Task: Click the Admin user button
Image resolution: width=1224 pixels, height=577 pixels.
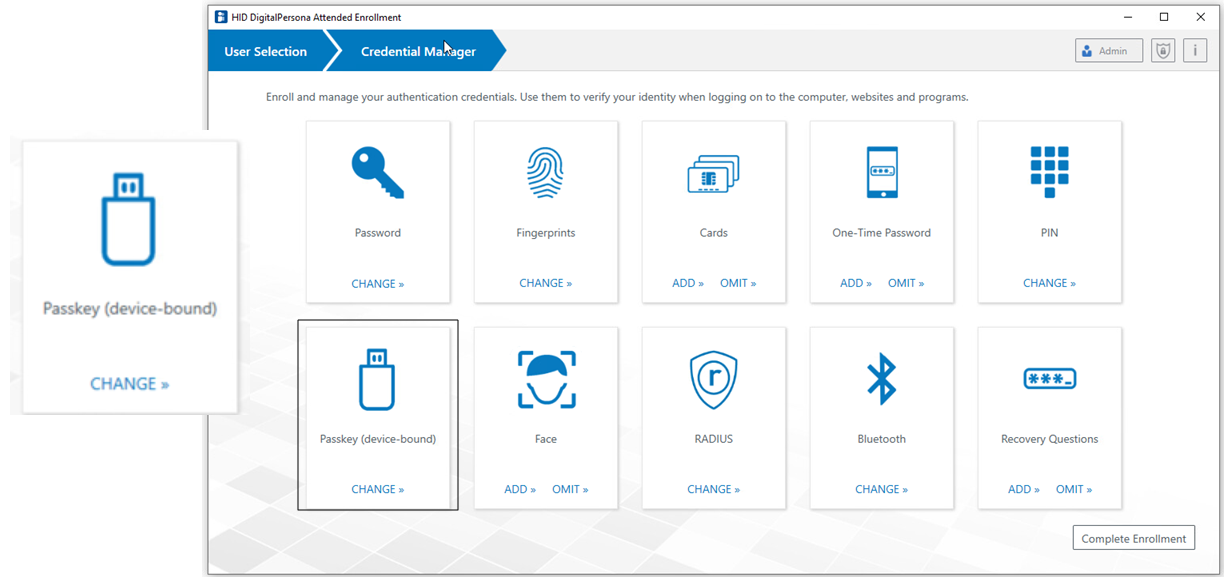Action: tap(1108, 51)
